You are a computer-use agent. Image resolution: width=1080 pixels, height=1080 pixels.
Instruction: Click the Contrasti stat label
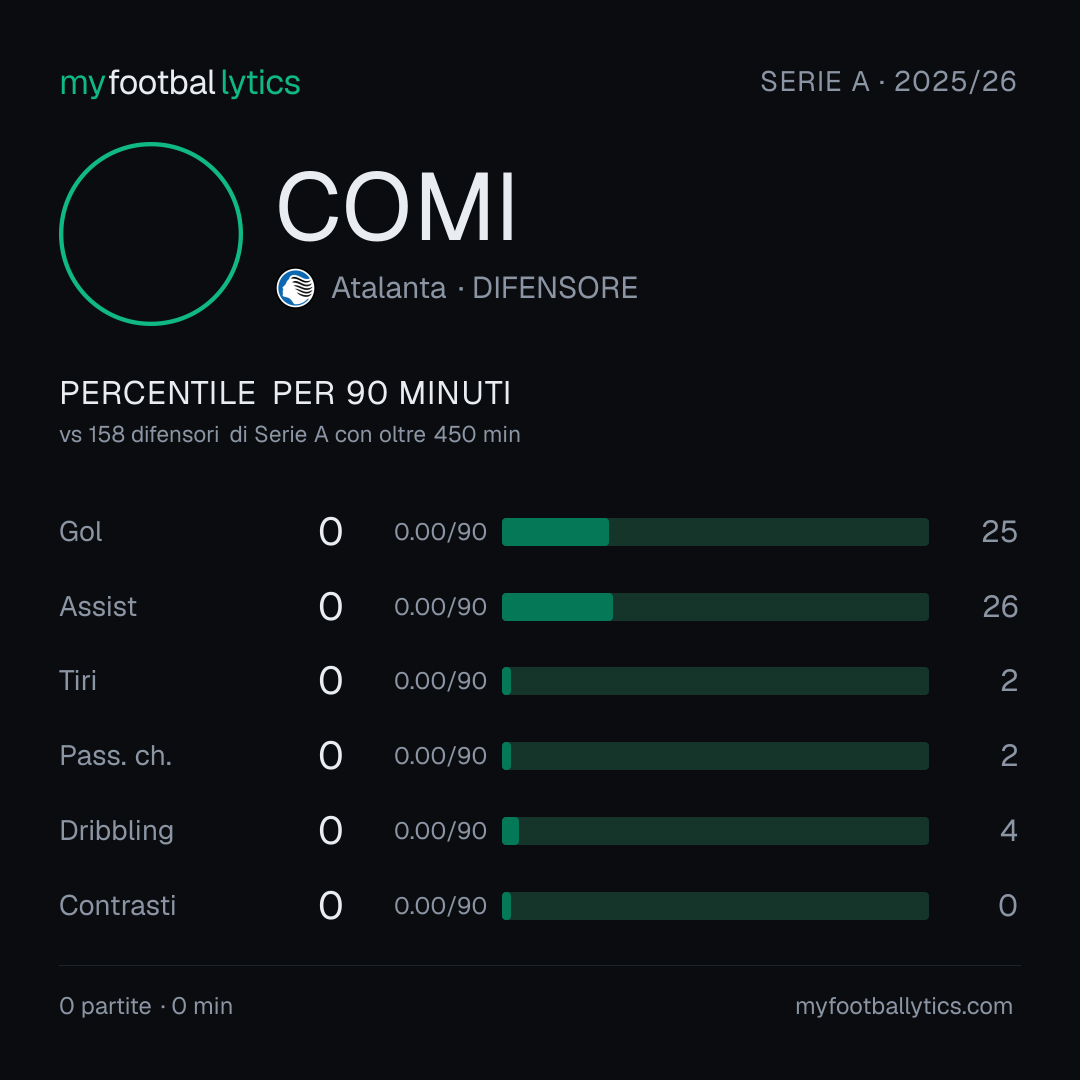pyautogui.click(x=118, y=906)
